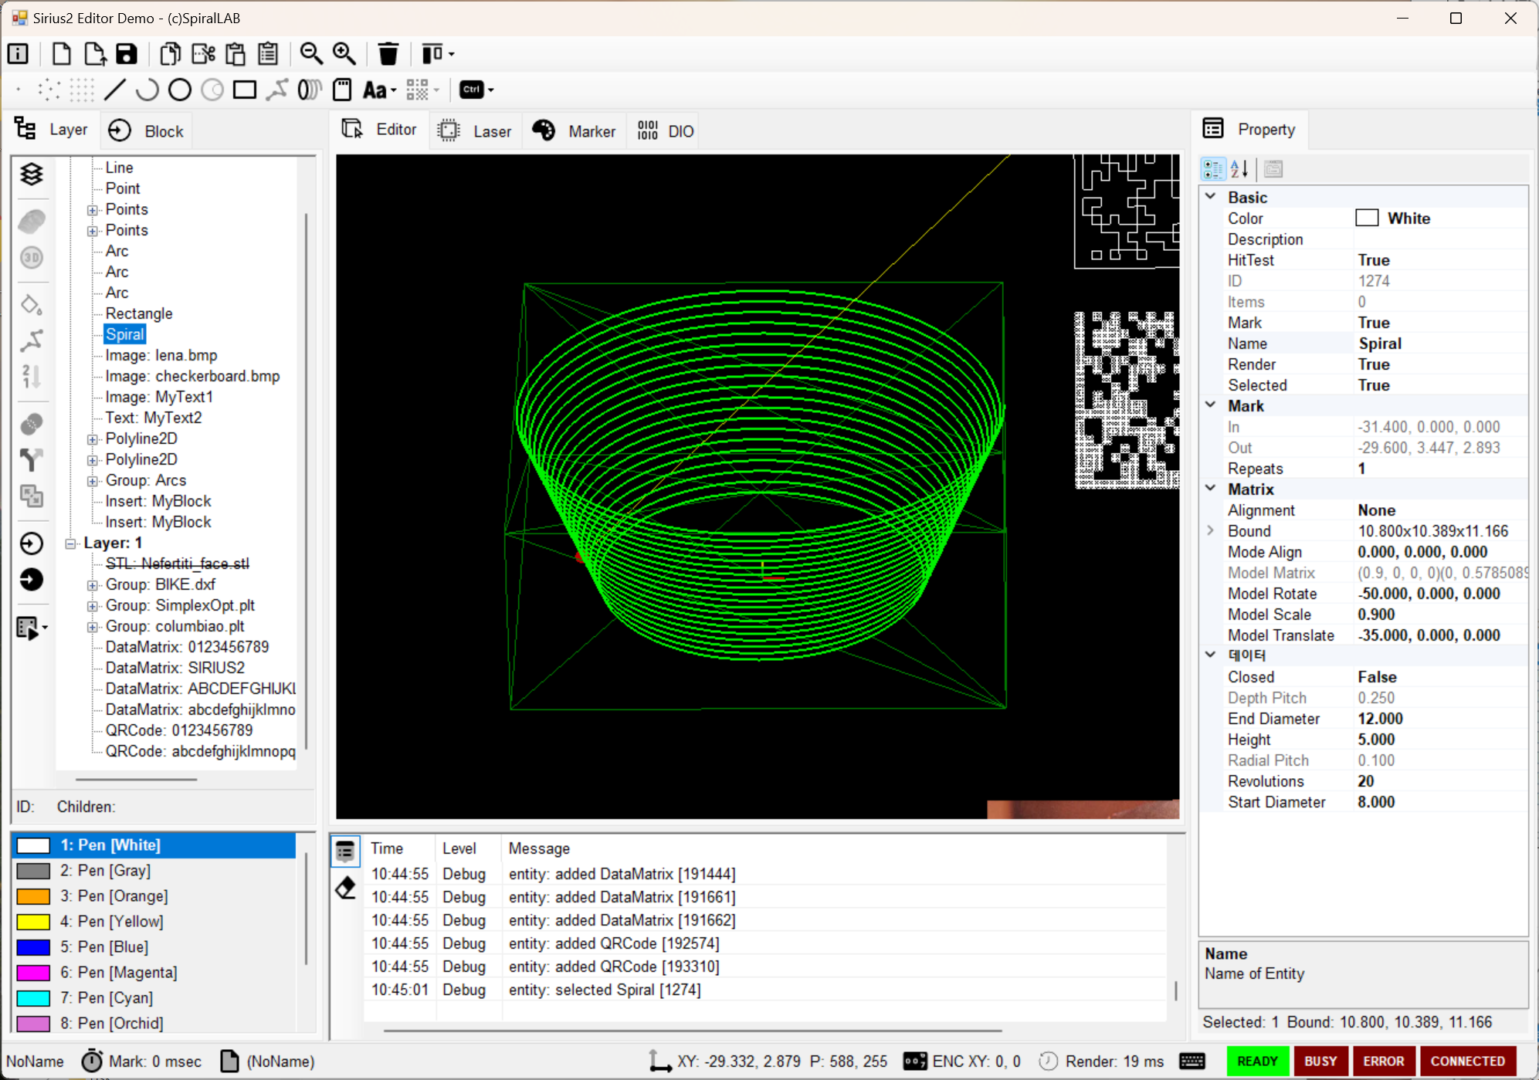Pick the Rectangle shape tool
The image size is (1539, 1080).
coord(244,90)
